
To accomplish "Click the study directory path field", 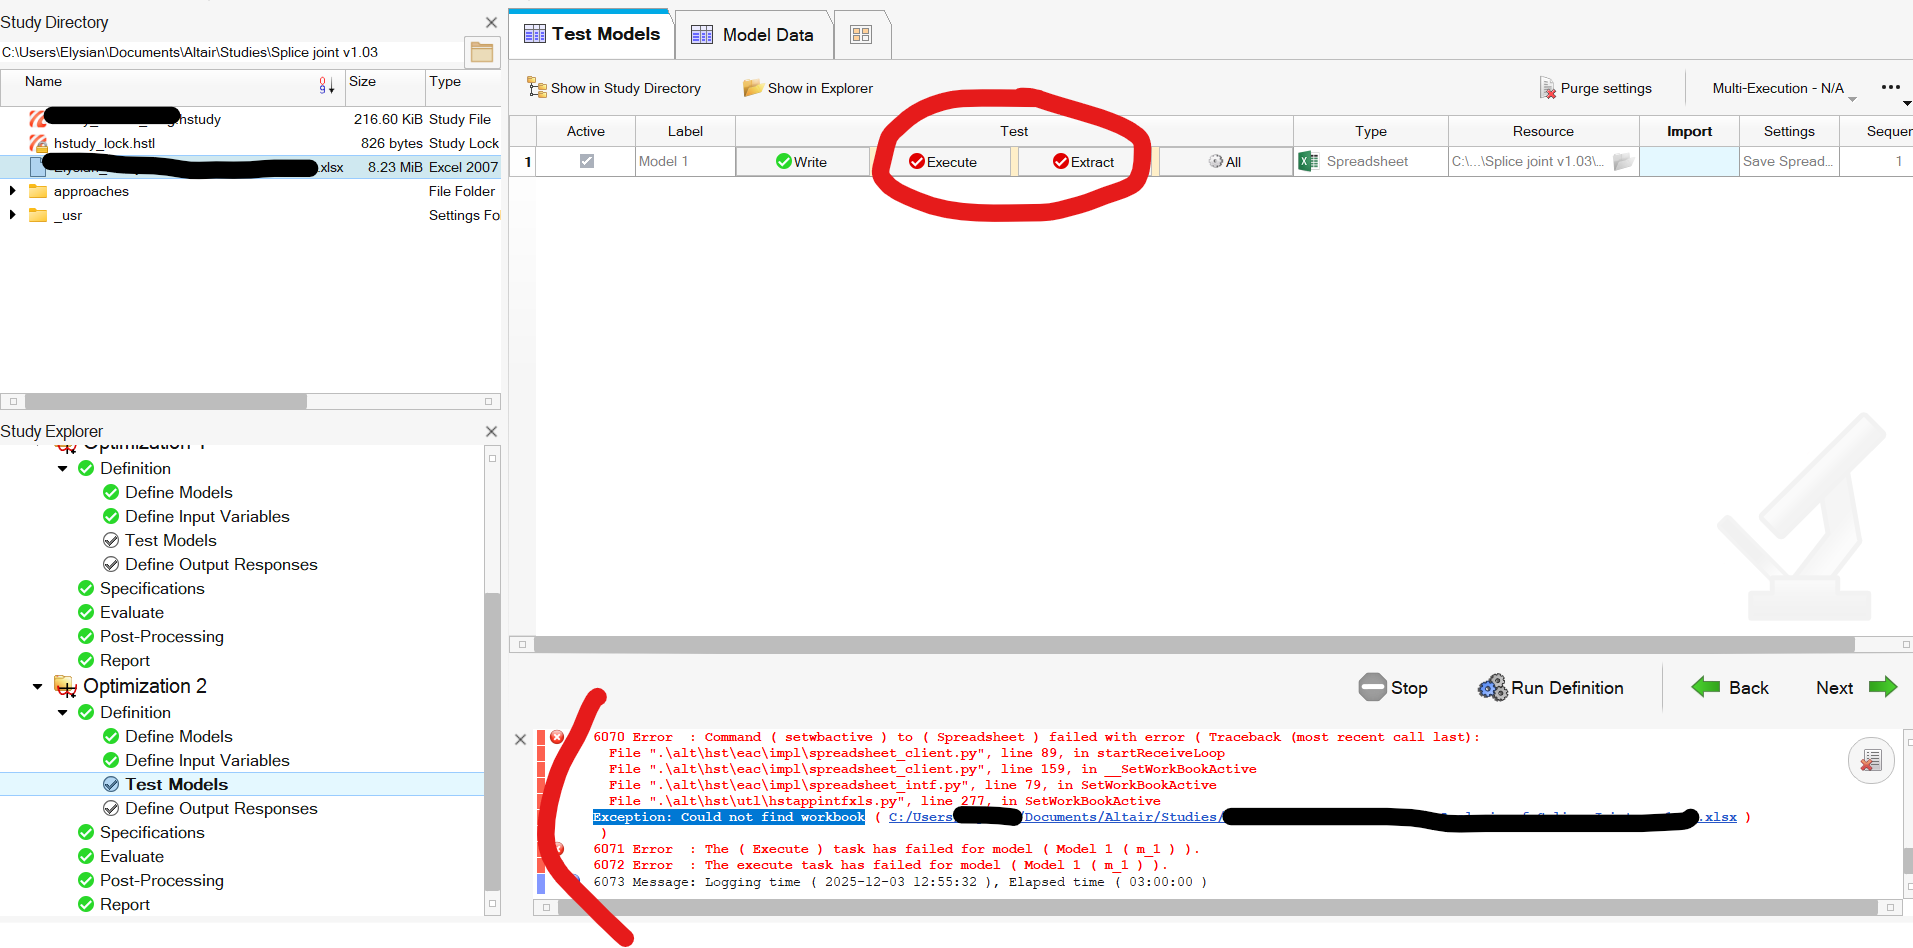I will point(232,52).
